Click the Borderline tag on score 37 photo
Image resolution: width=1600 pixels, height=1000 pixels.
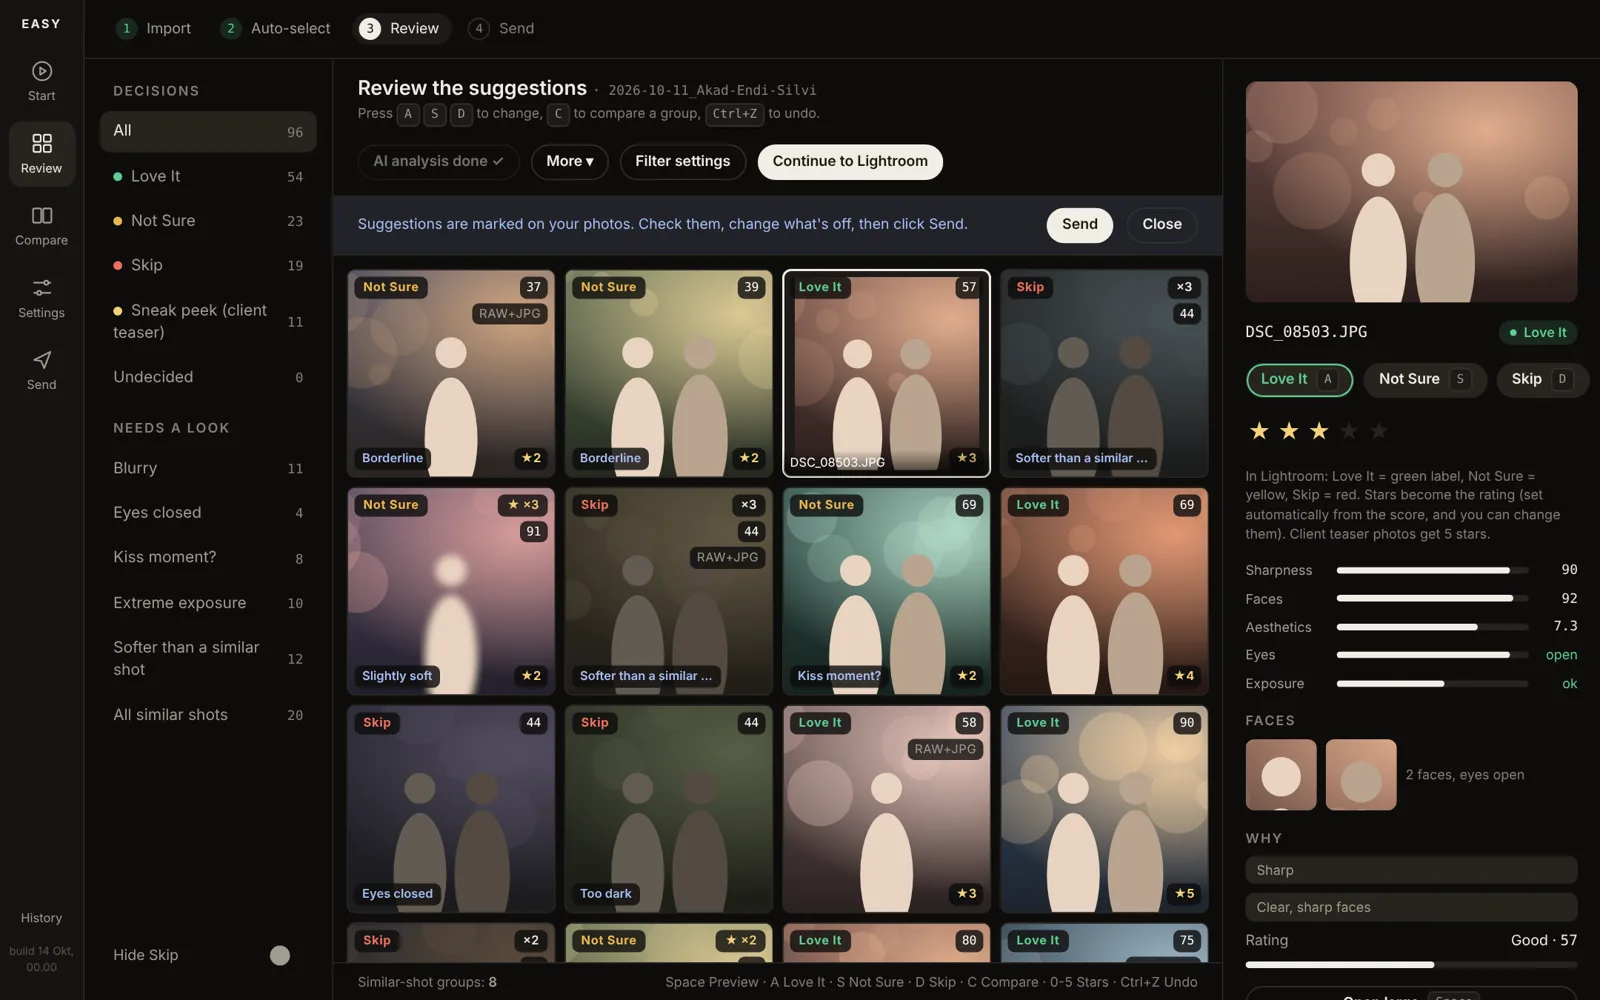pyautogui.click(x=392, y=458)
